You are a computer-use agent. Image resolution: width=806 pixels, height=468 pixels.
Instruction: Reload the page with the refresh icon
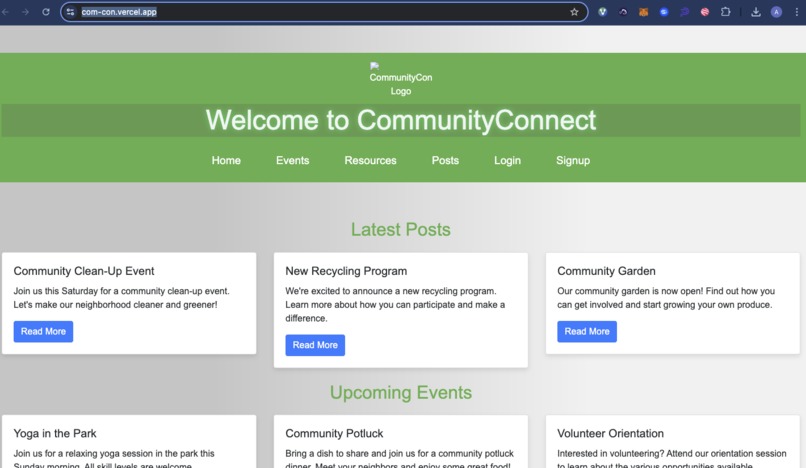[x=46, y=12]
